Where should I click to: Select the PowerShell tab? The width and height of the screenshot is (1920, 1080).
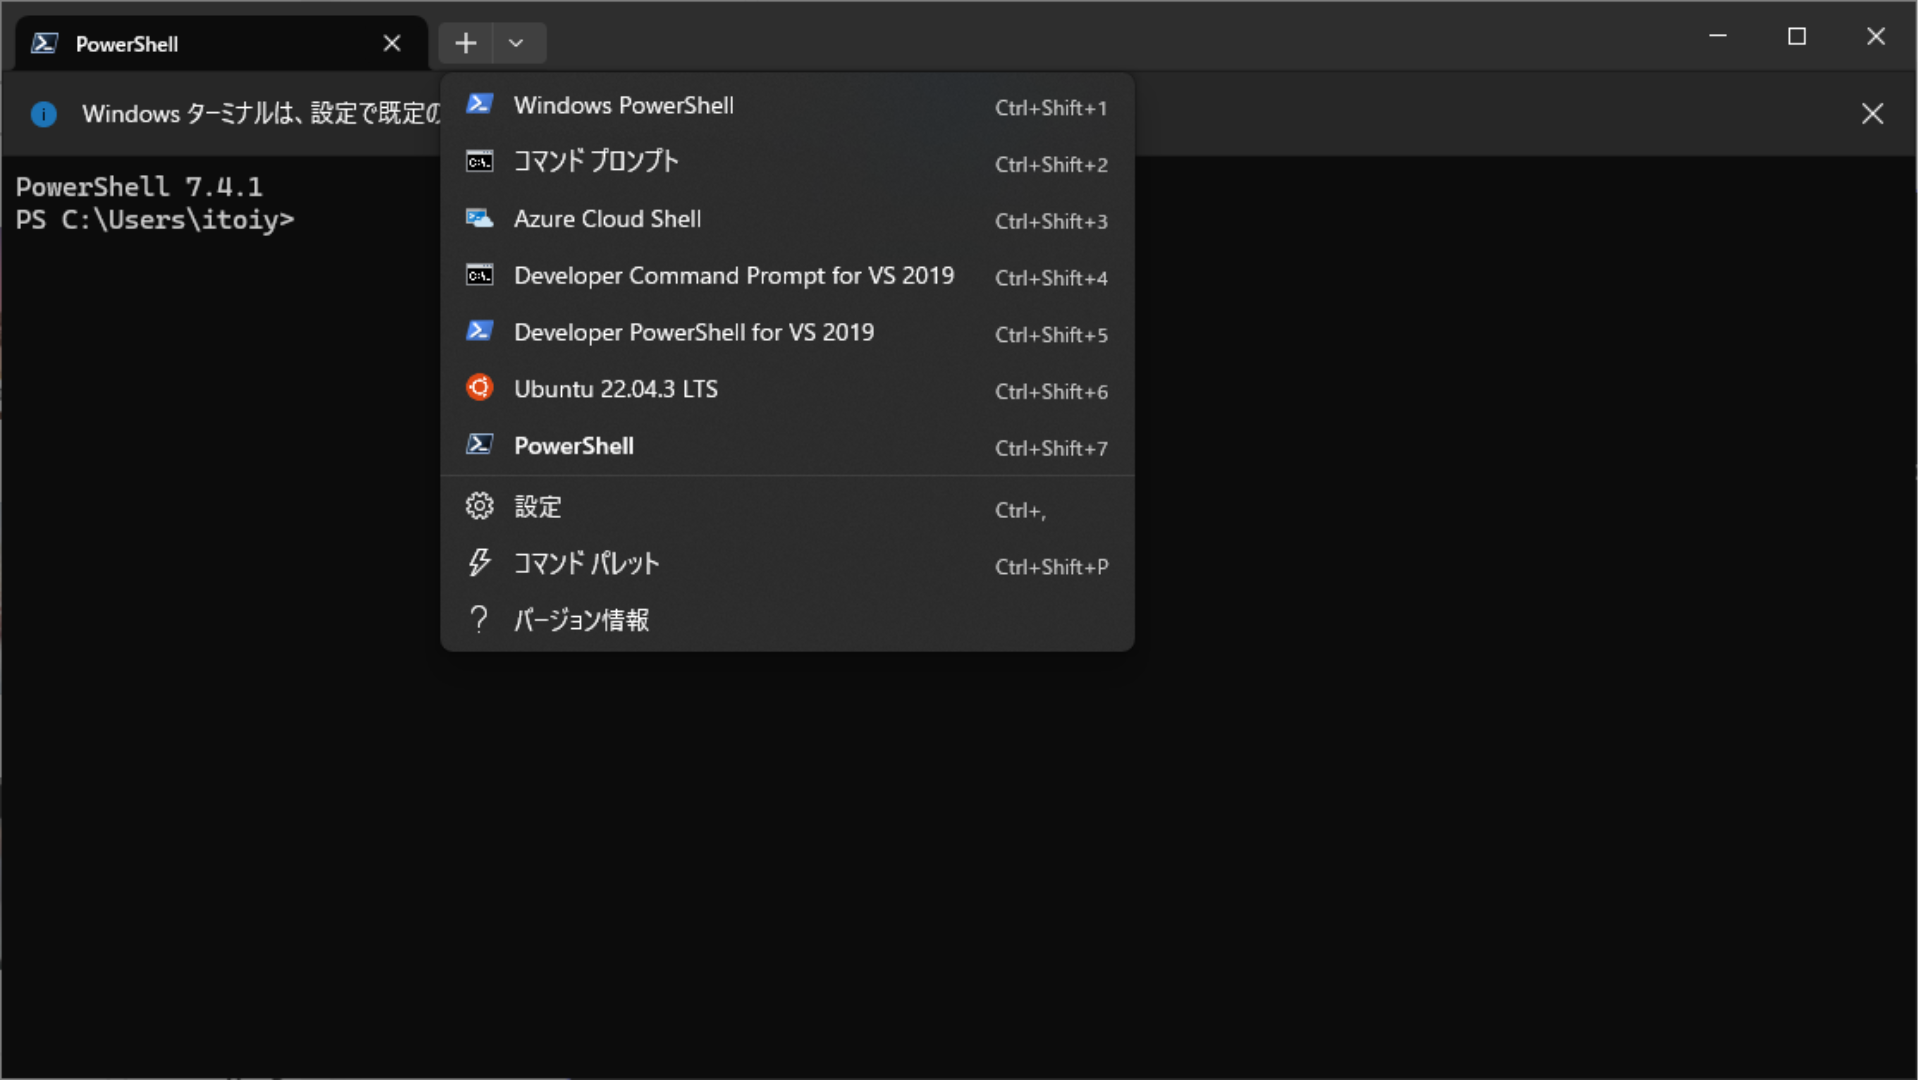tap(222, 44)
